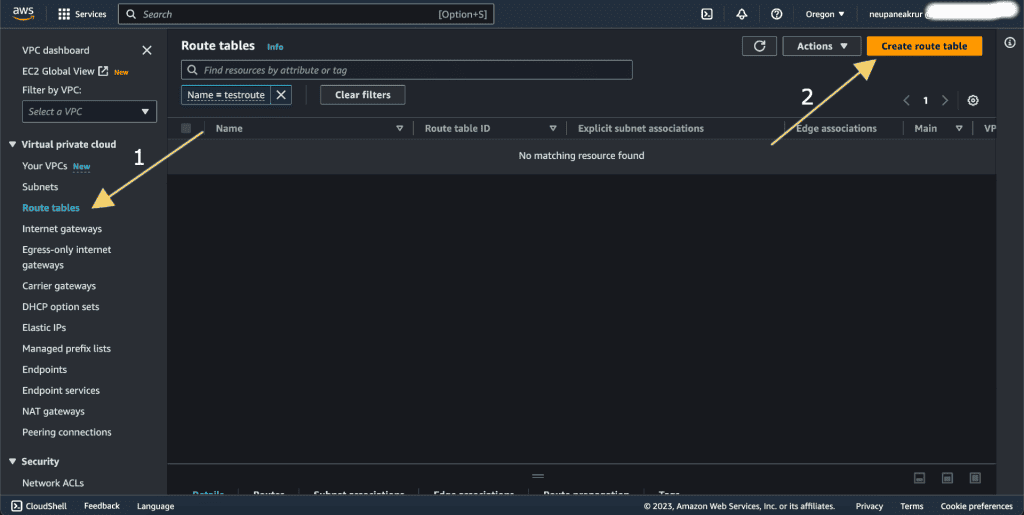Click the Edge associations column header

(837, 129)
